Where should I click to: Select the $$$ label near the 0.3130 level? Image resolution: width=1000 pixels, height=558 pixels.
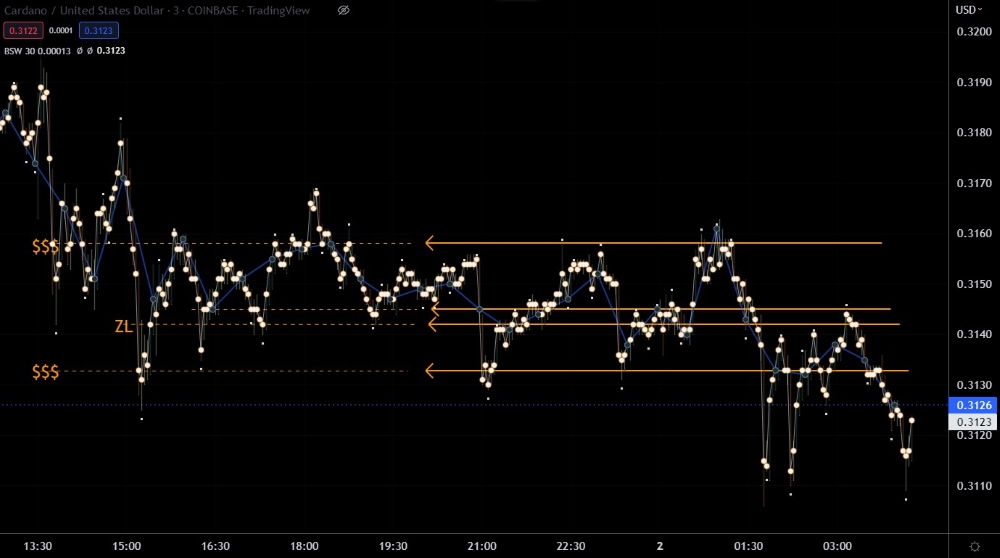tap(45, 372)
